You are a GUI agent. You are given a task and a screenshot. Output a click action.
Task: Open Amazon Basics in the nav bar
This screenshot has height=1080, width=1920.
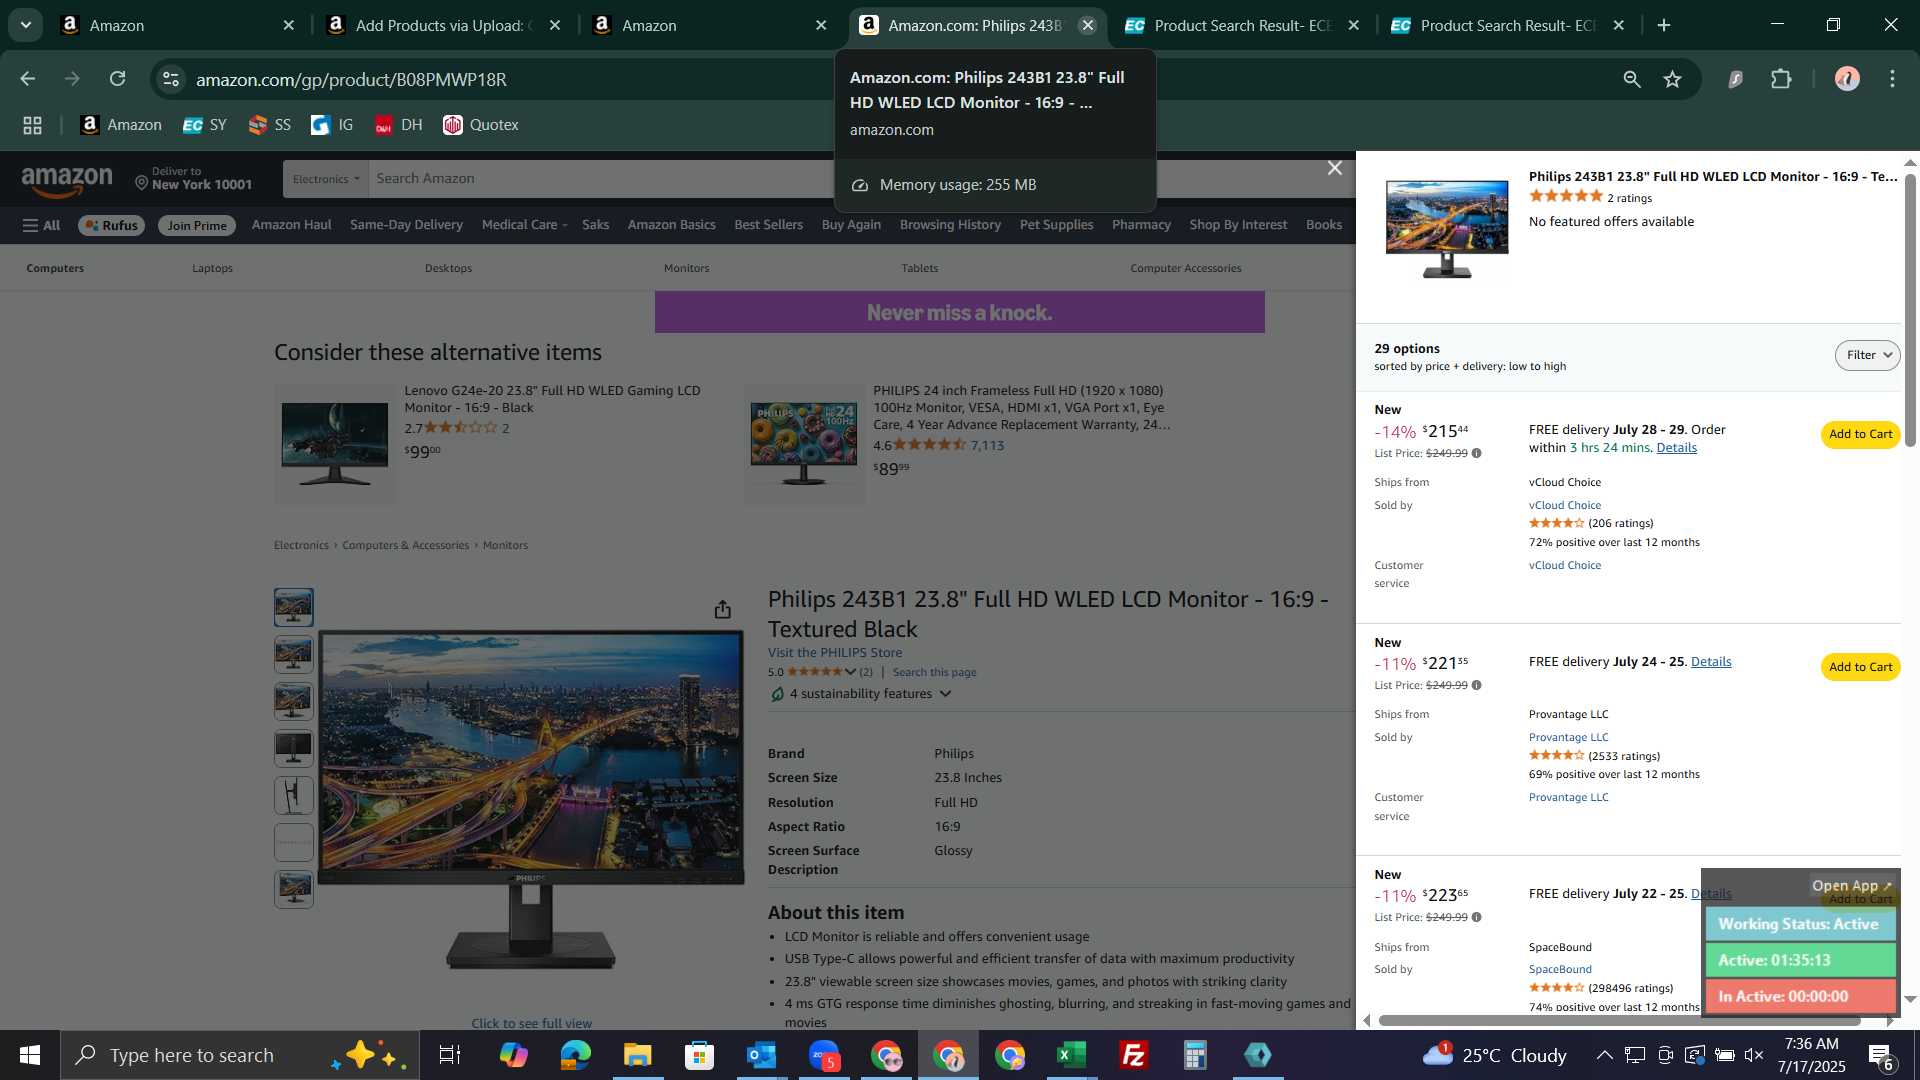(x=671, y=225)
